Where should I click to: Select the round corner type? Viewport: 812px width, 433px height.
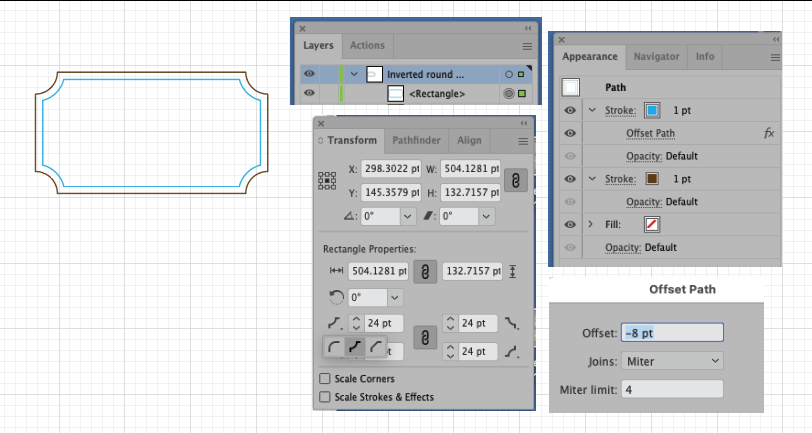pos(334,347)
